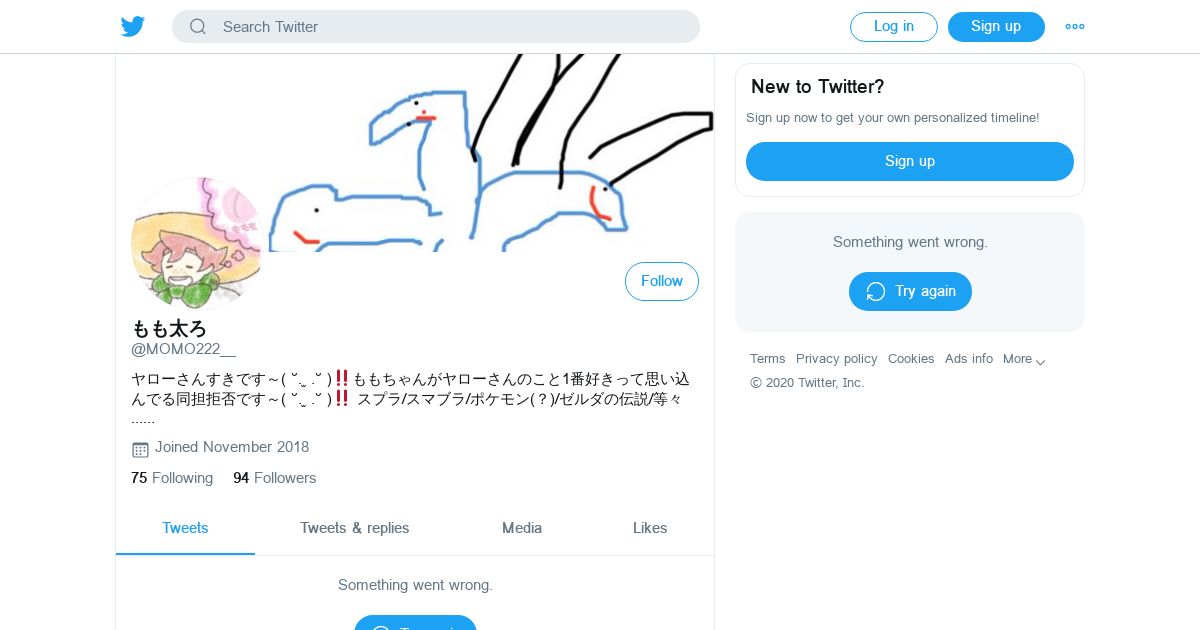Select the Likes tab
The image size is (1200, 630).
click(x=650, y=528)
